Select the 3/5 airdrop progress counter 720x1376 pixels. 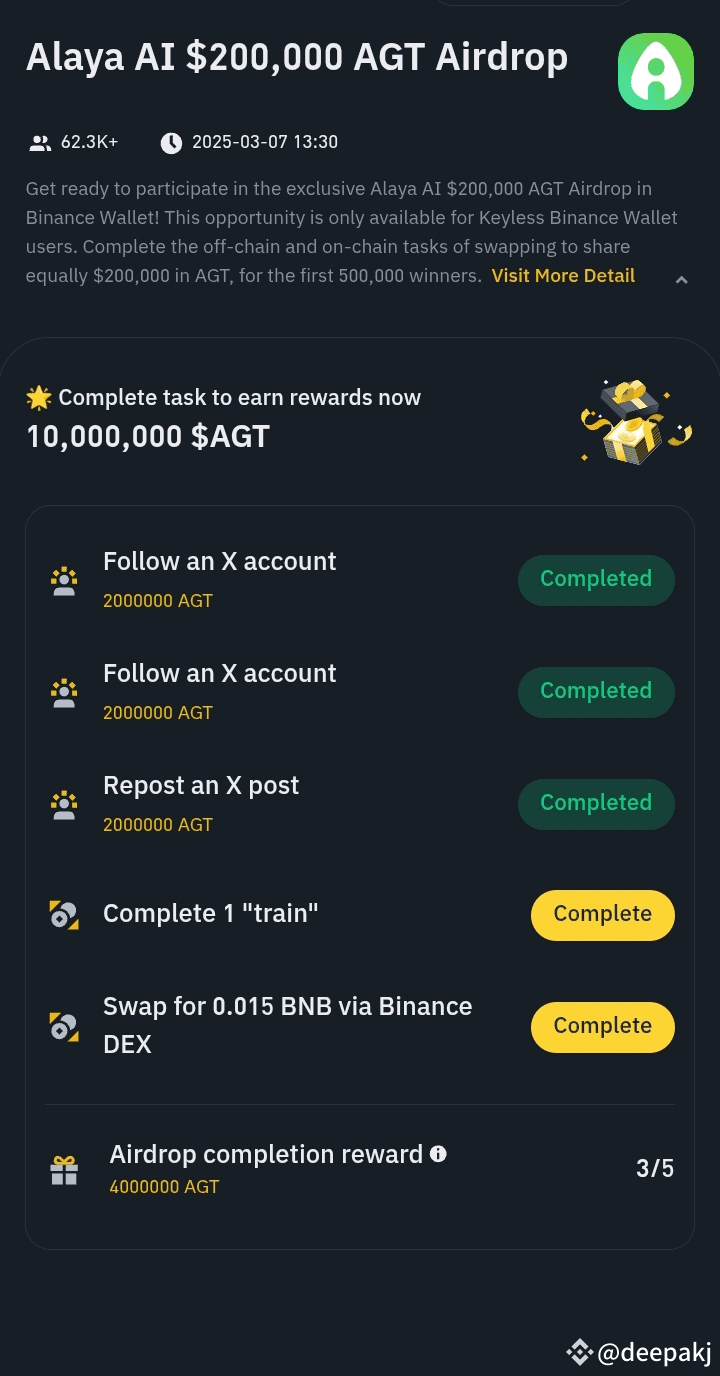[x=655, y=1168]
